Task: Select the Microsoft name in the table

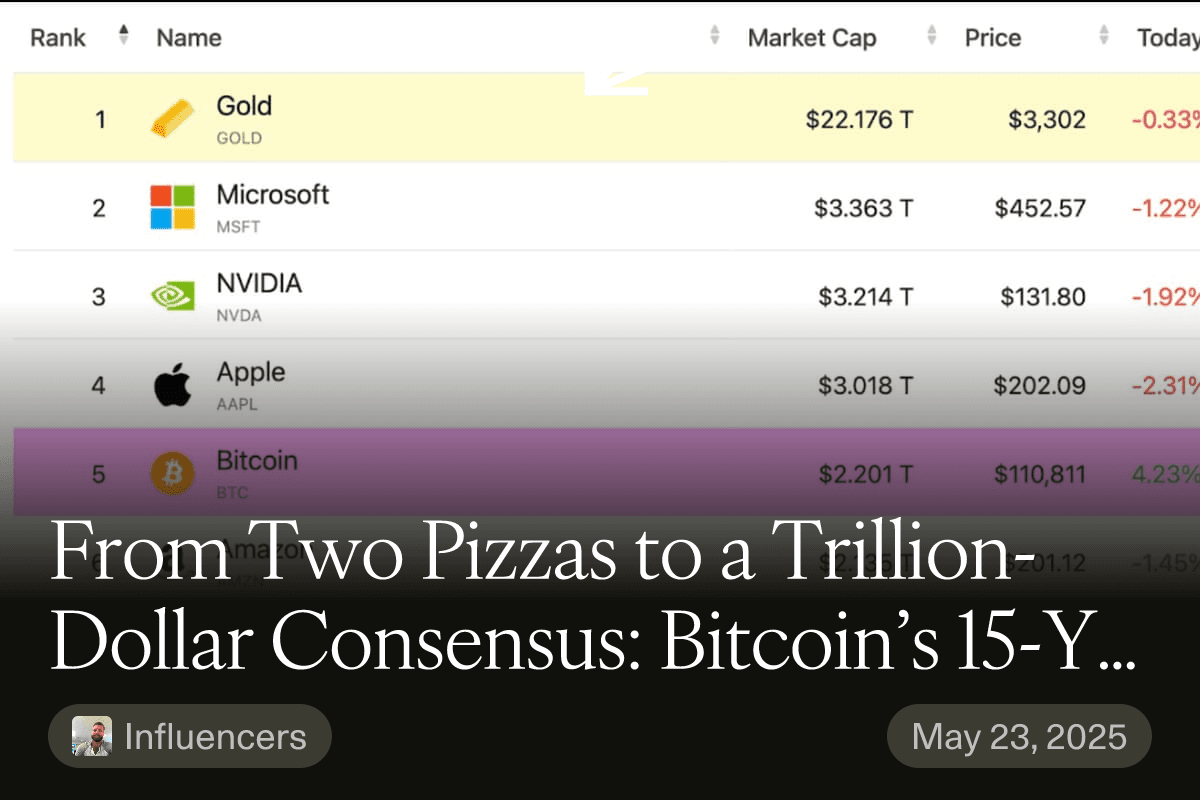Action: tap(273, 194)
